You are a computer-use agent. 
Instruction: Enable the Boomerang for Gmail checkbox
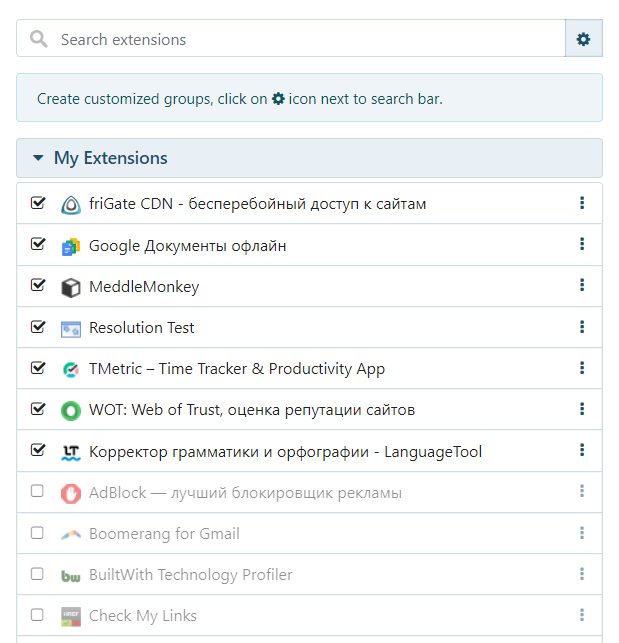click(x=37, y=532)
